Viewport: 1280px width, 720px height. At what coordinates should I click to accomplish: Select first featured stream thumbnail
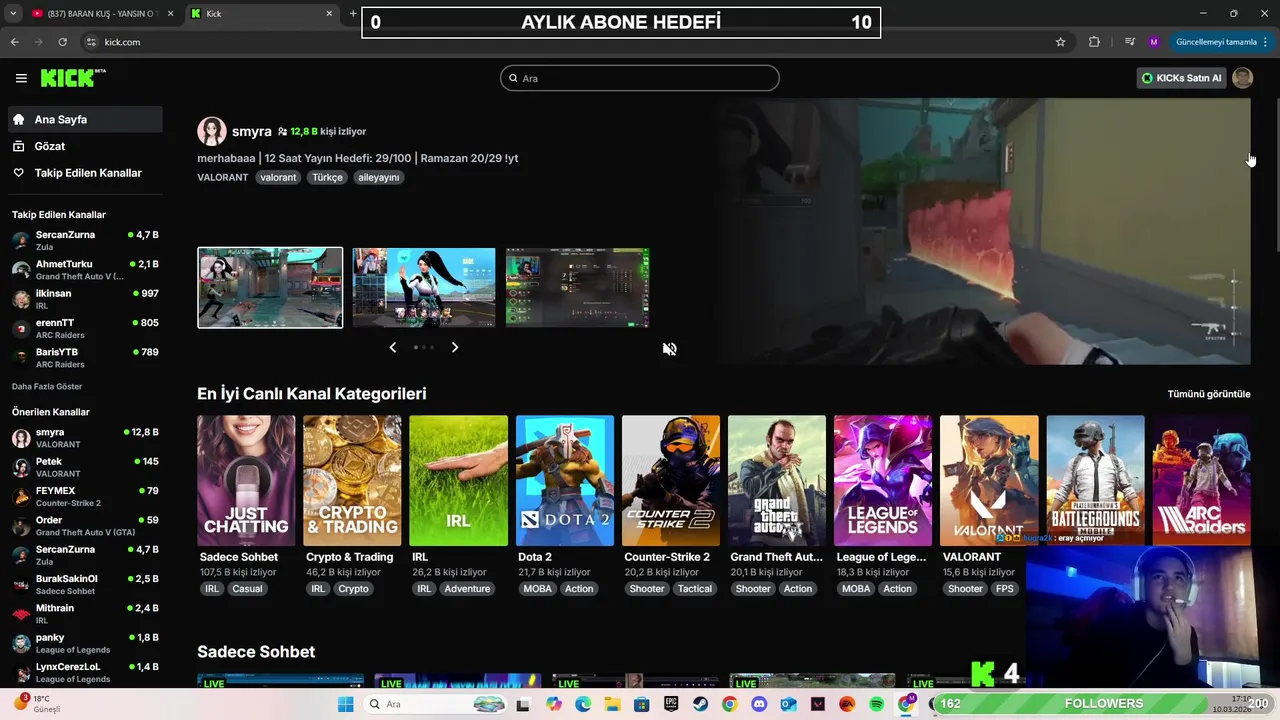tap(270, 288)
